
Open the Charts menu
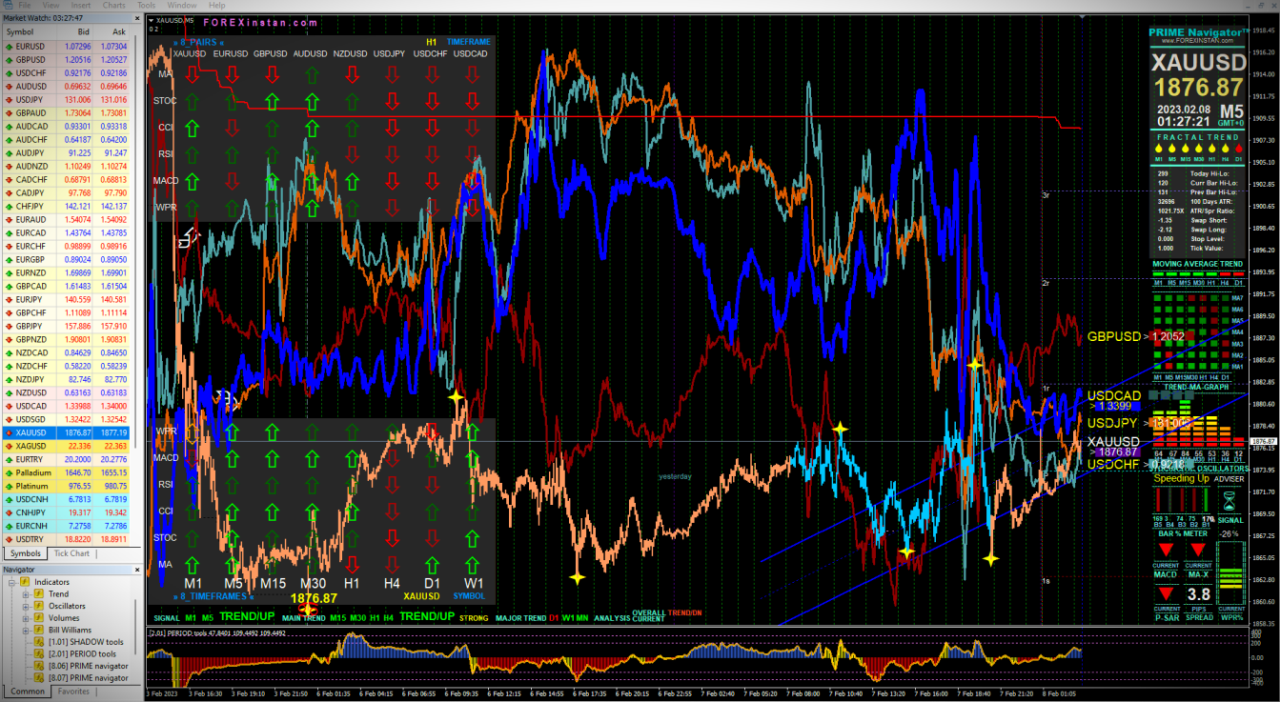click(x=114, y=5)
